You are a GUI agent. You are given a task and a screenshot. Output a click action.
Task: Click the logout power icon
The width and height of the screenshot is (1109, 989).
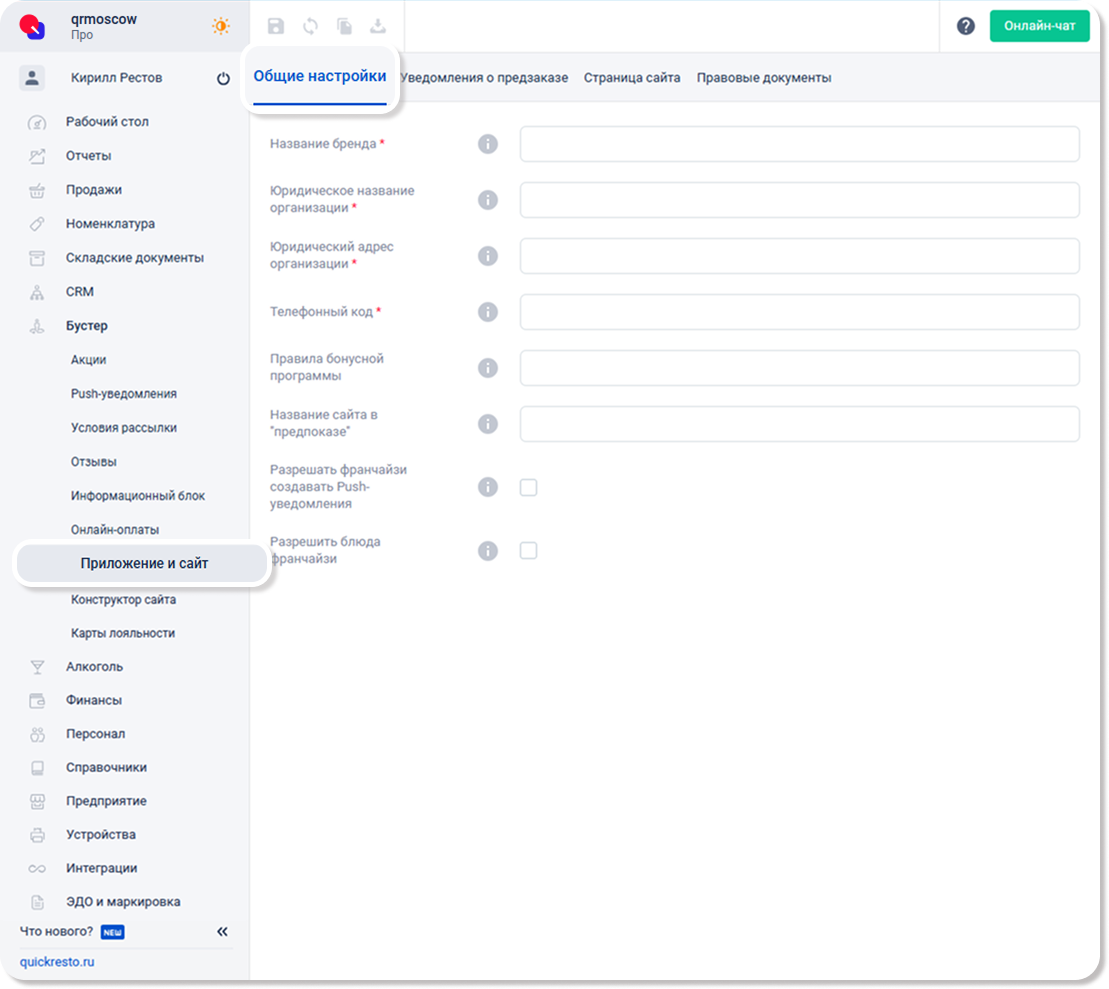coord(223,79)
